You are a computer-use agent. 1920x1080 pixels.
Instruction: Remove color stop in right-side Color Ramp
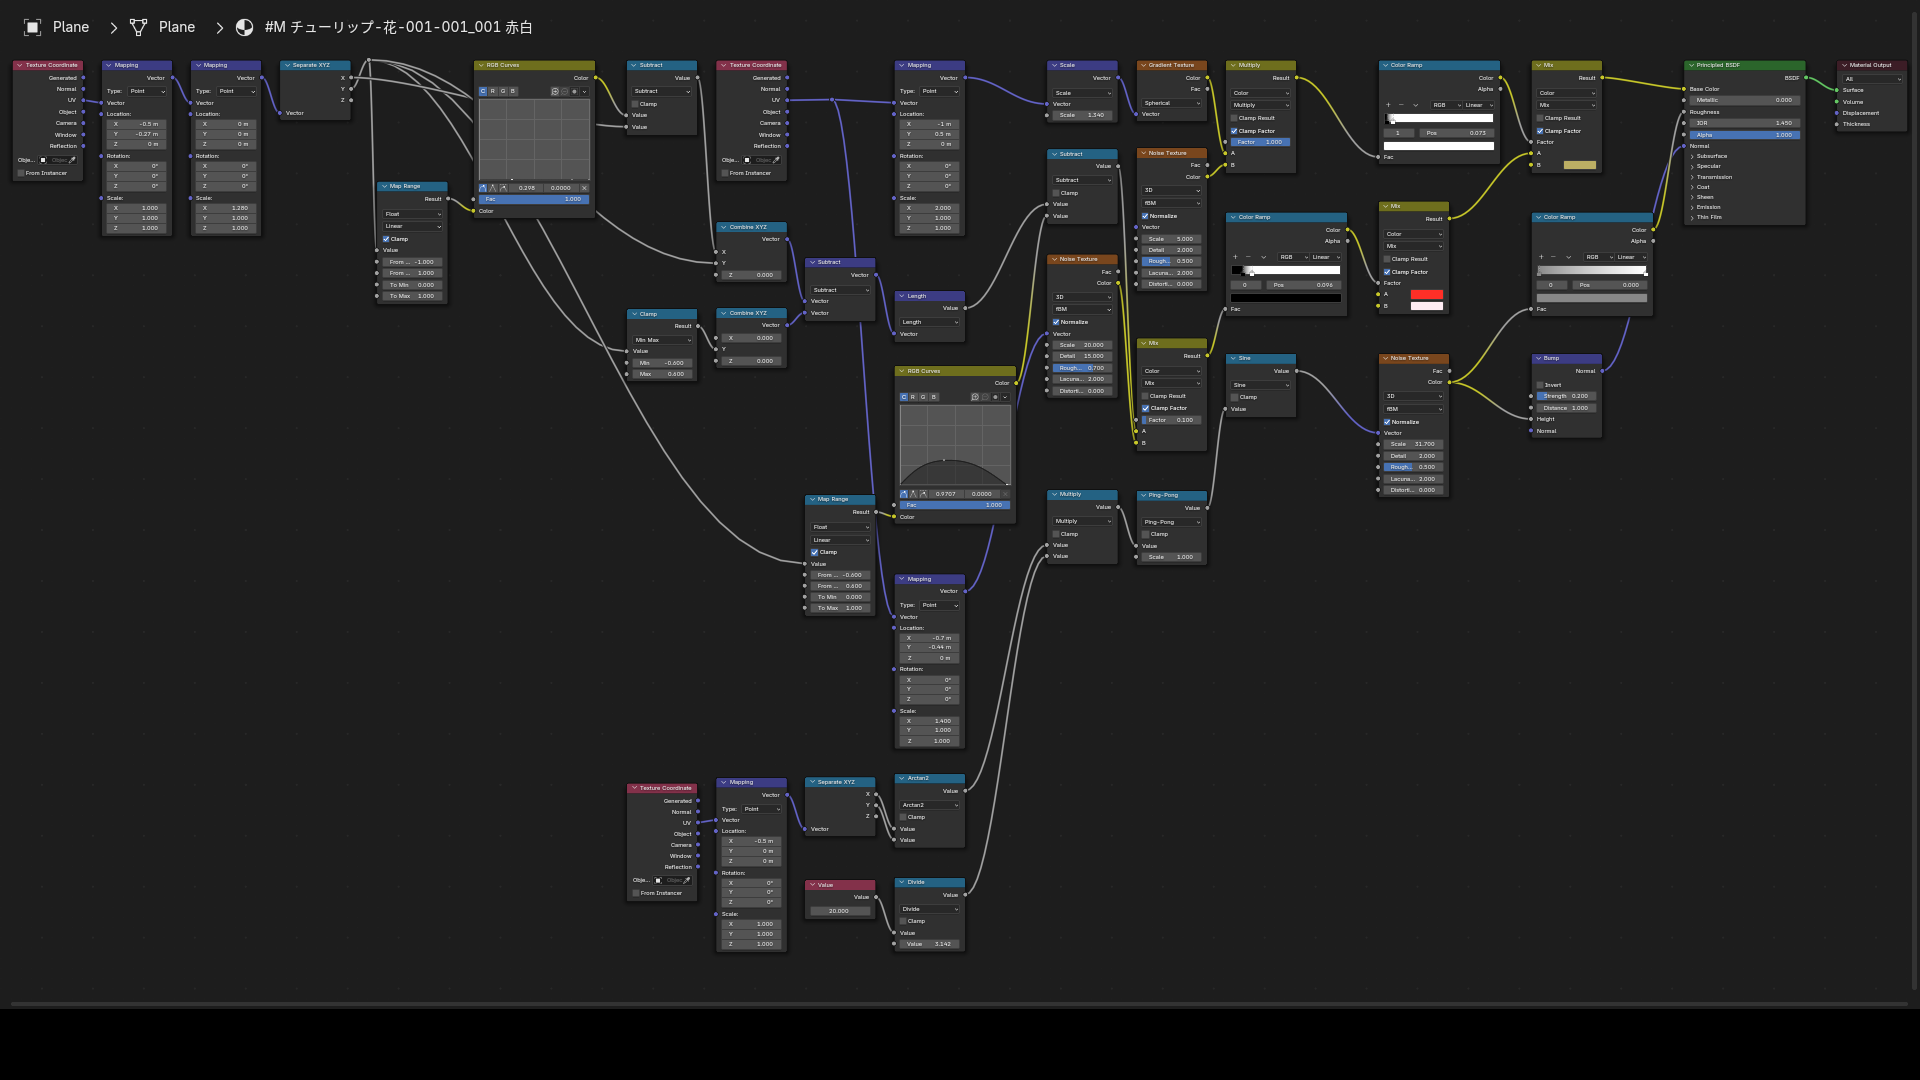[1553, 257]
